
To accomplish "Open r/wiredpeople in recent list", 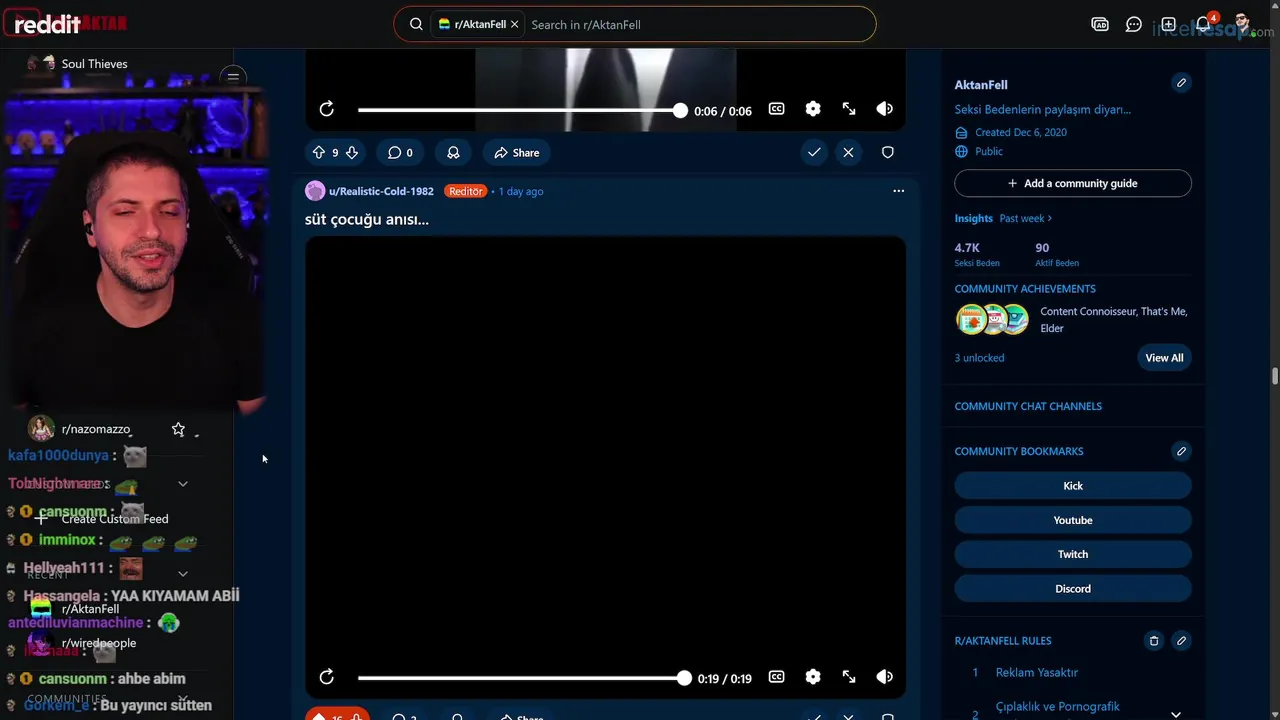I will coord(99,643).
